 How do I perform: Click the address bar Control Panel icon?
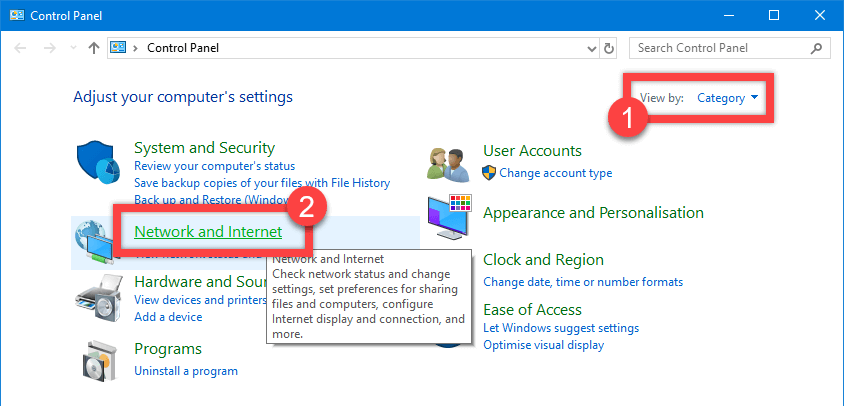click(118, 48)
